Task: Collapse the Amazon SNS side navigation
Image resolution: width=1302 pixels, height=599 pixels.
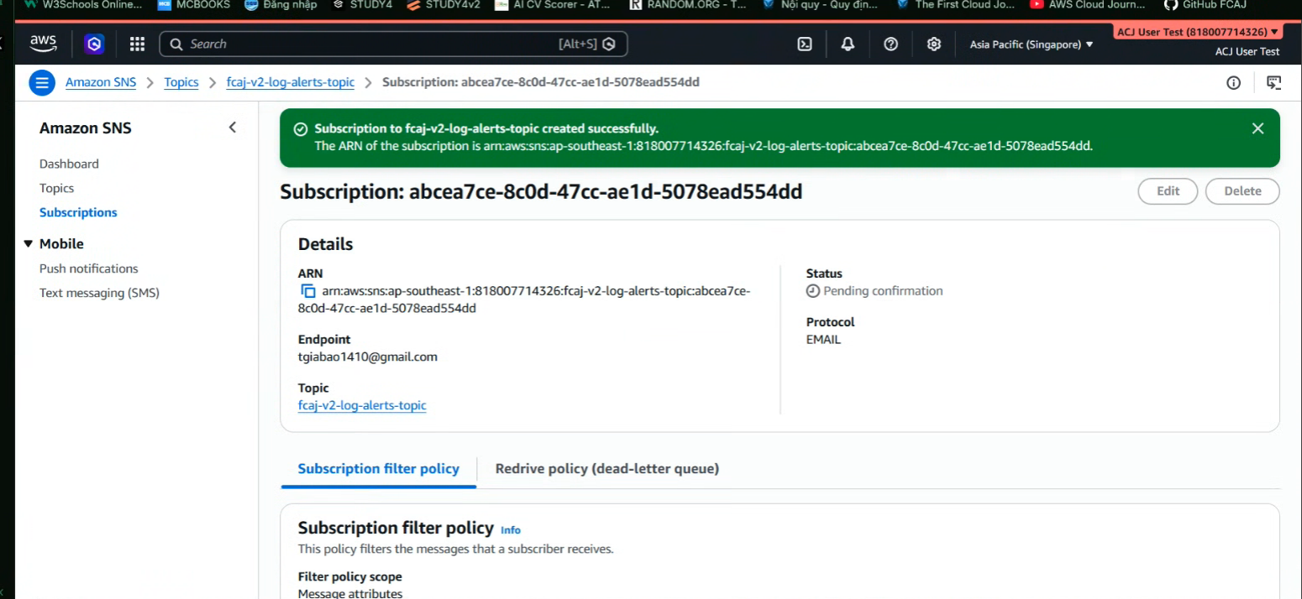Action: coord(232,128)
